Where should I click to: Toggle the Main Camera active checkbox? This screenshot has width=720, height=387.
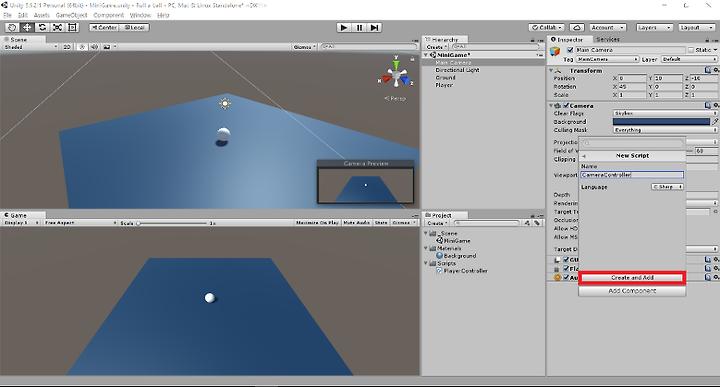pos(570,50)
